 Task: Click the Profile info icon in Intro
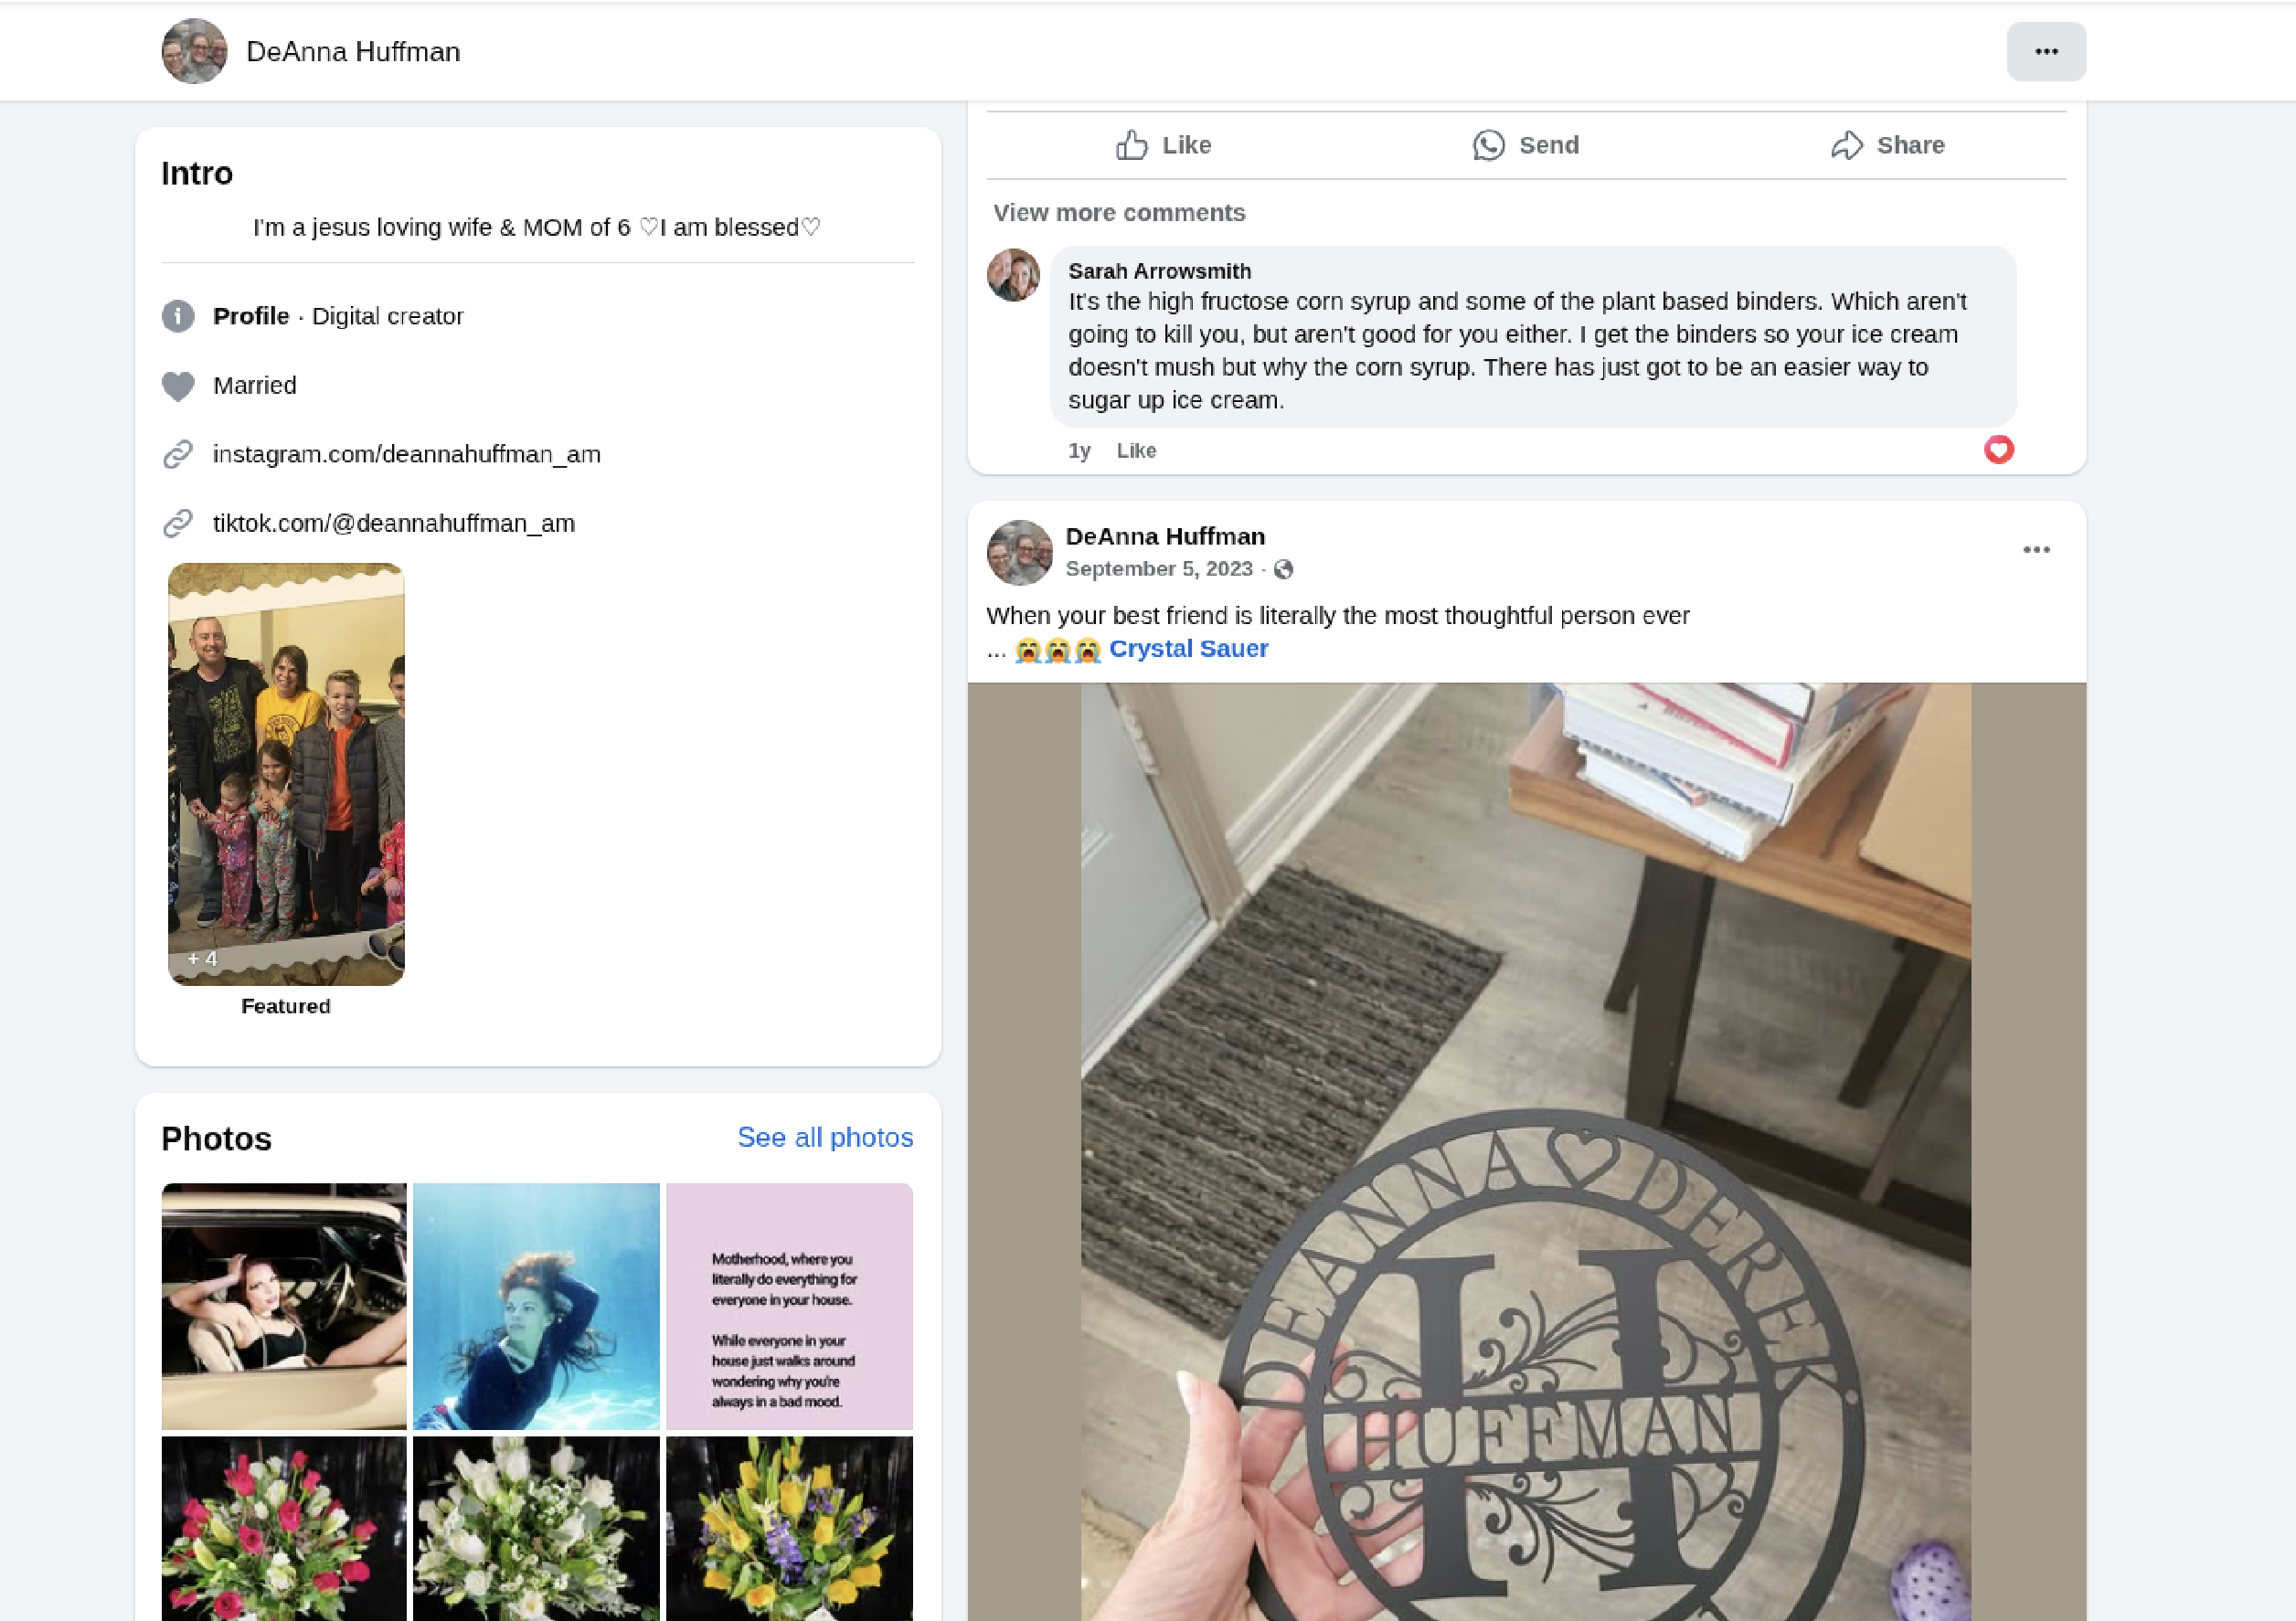(178, 316)
